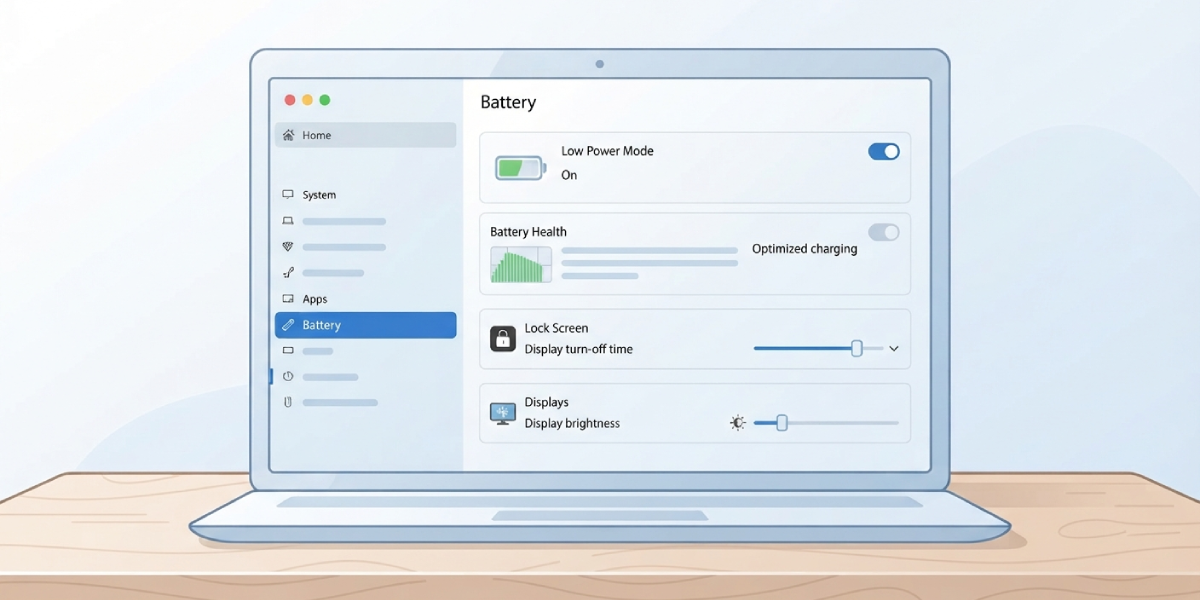Viewport: 1200px width, 600px height.
Task: Click the "Low Power Mode" label
Action: pyautogui.click(x=607, y=151)
